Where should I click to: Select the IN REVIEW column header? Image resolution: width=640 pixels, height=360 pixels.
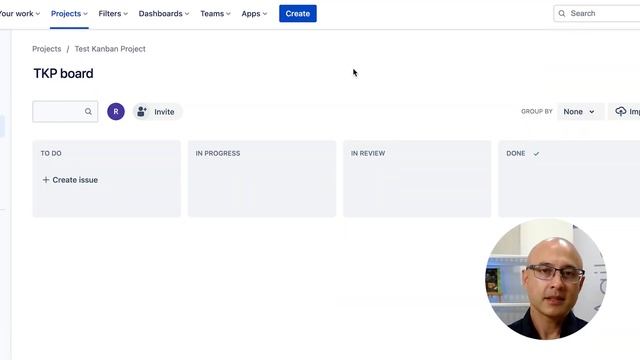[368, 153]
